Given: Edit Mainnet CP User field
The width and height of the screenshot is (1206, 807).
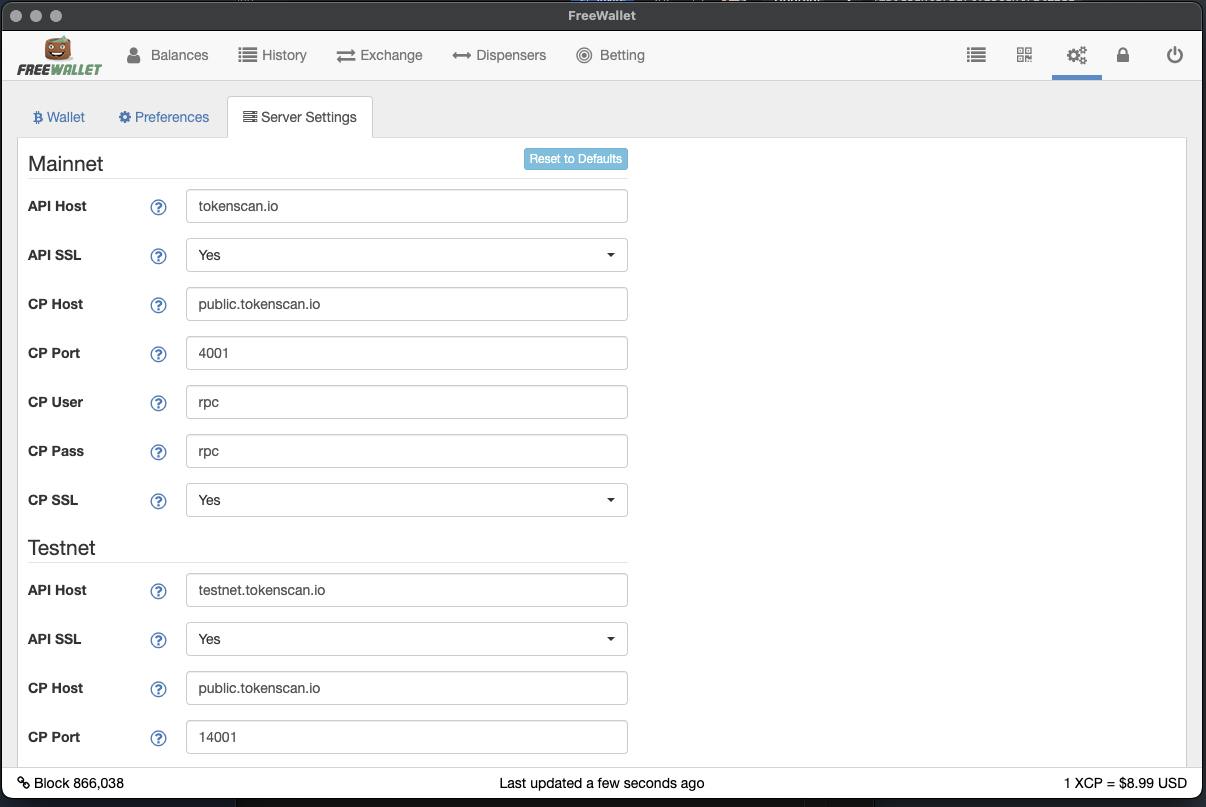Looking at the screenshot, I should tap(407, 402).
